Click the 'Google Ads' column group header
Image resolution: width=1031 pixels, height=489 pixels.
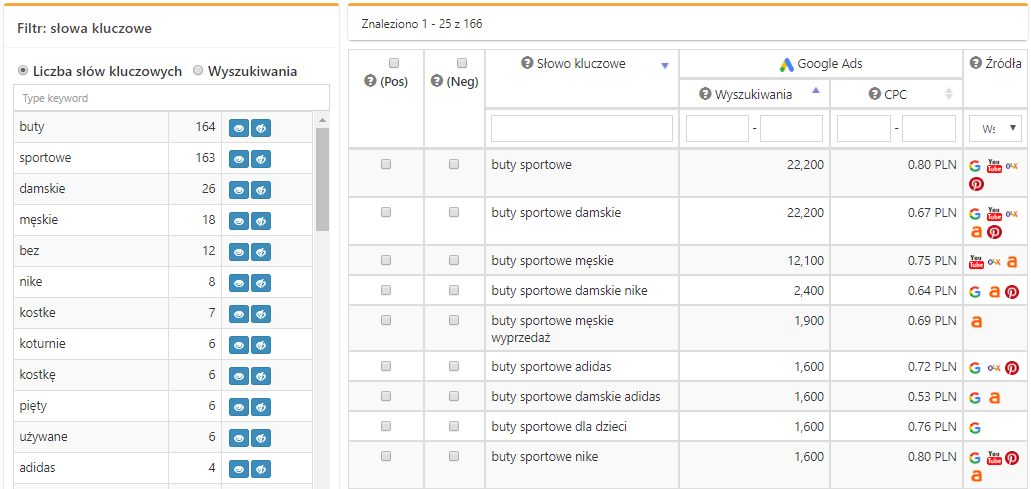(820, 64)
